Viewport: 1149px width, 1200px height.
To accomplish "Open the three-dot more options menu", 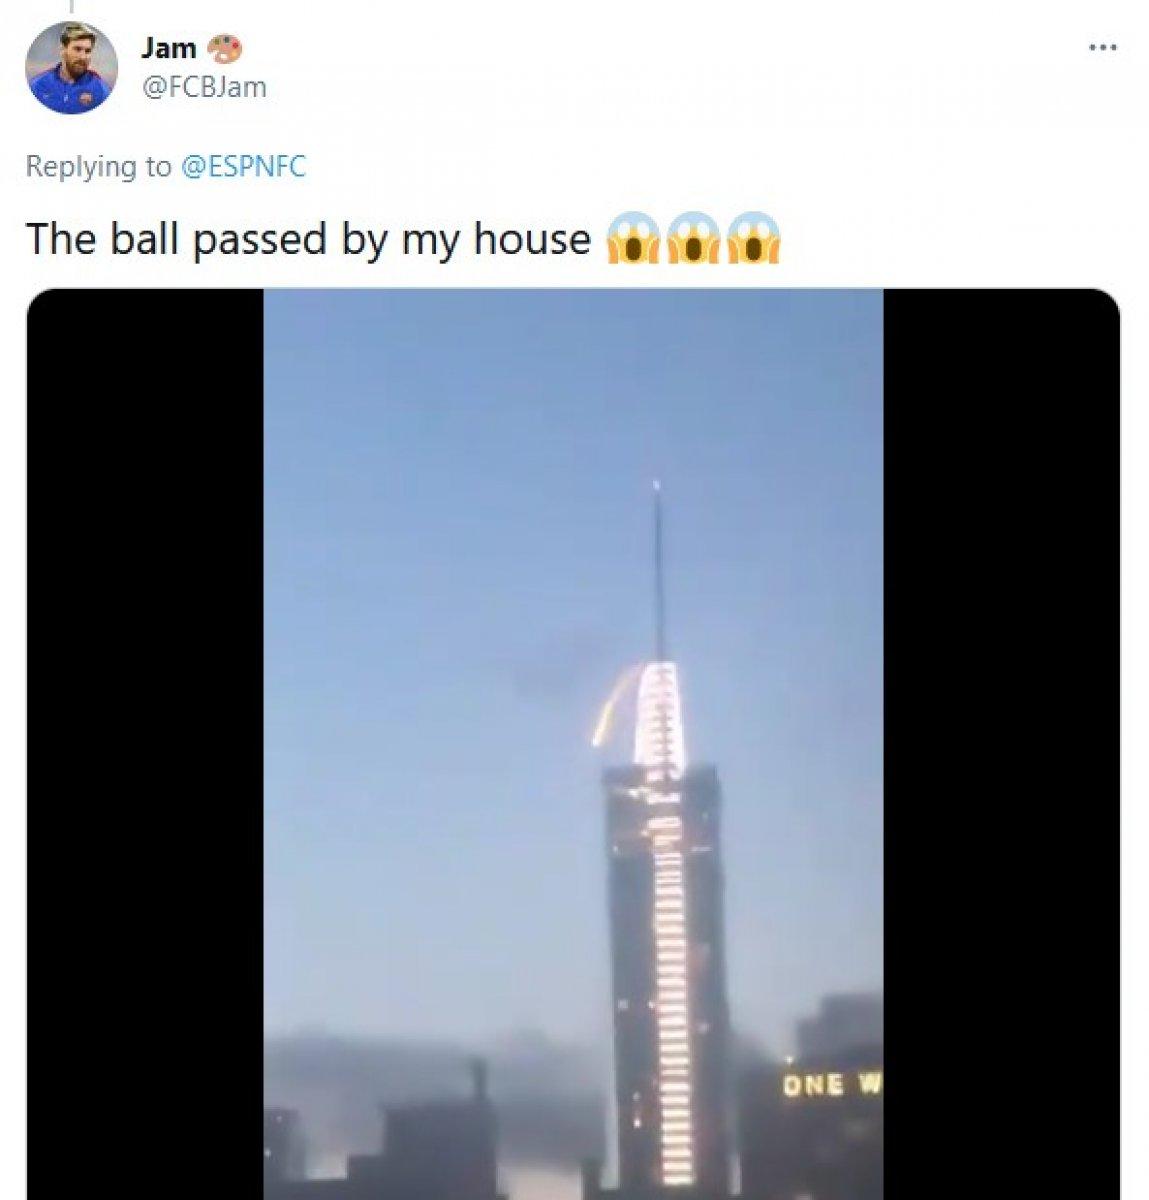I will click(x=1102, y=47).
